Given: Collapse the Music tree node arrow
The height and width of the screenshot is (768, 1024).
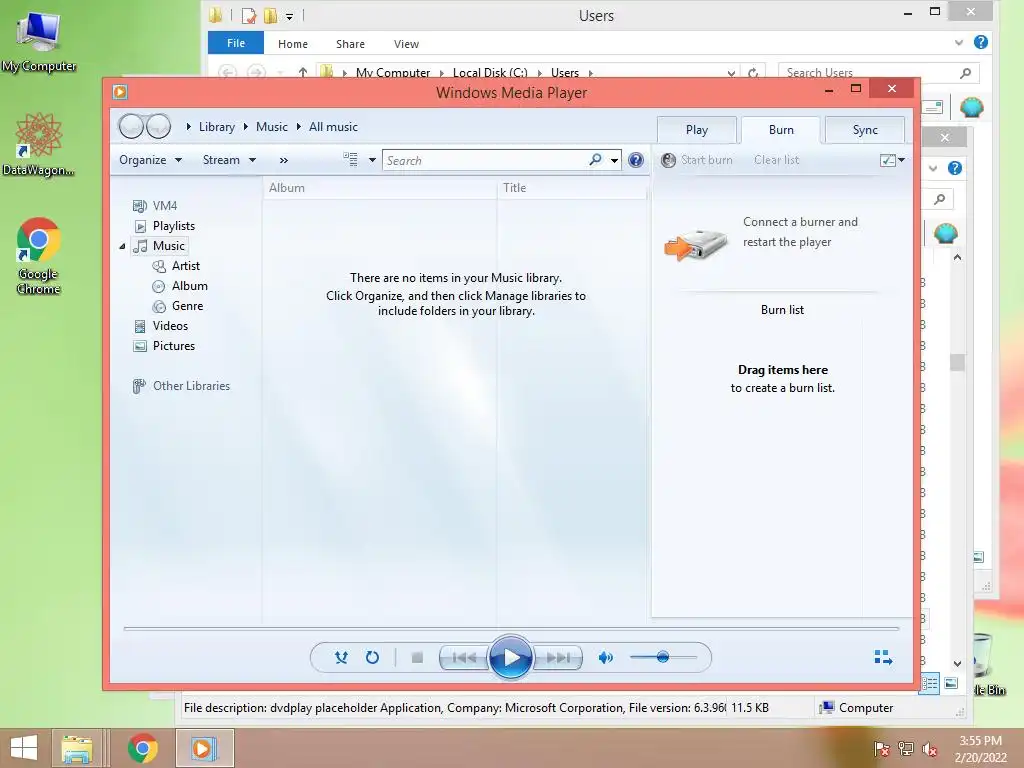Looking at the screenshot, I should pyautogui.click(x=122, y=246).
